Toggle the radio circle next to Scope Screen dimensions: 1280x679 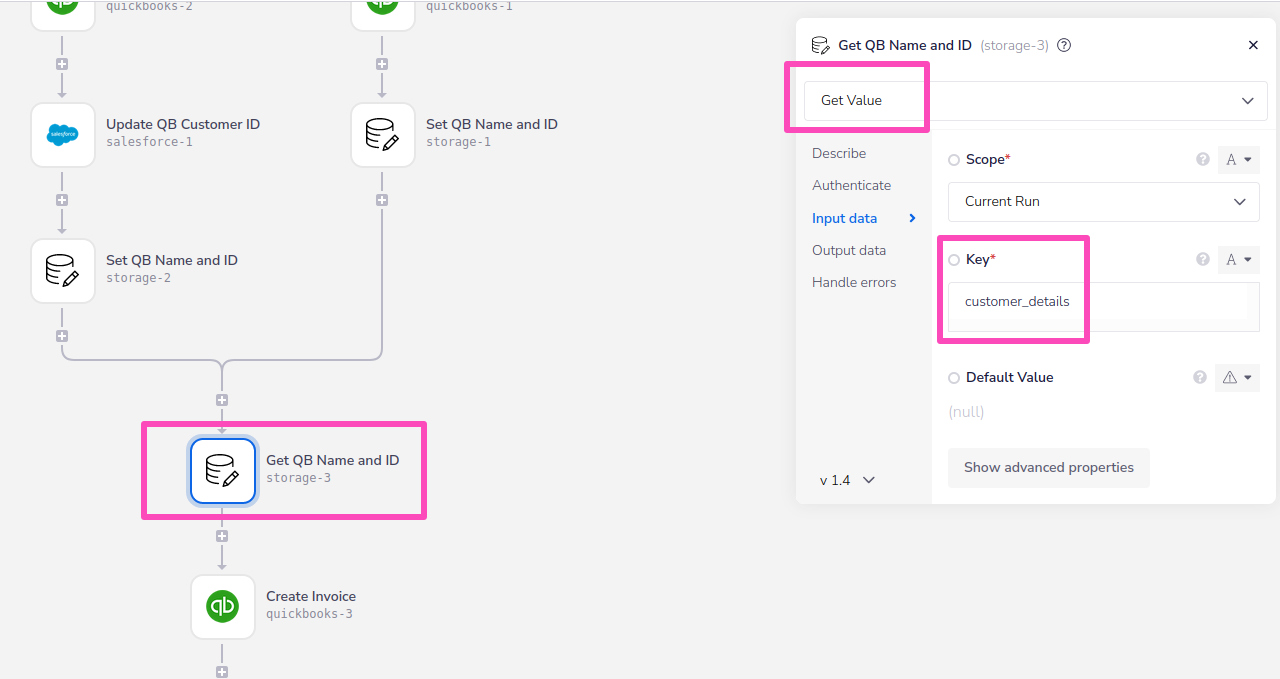click(x=954, y=160)
